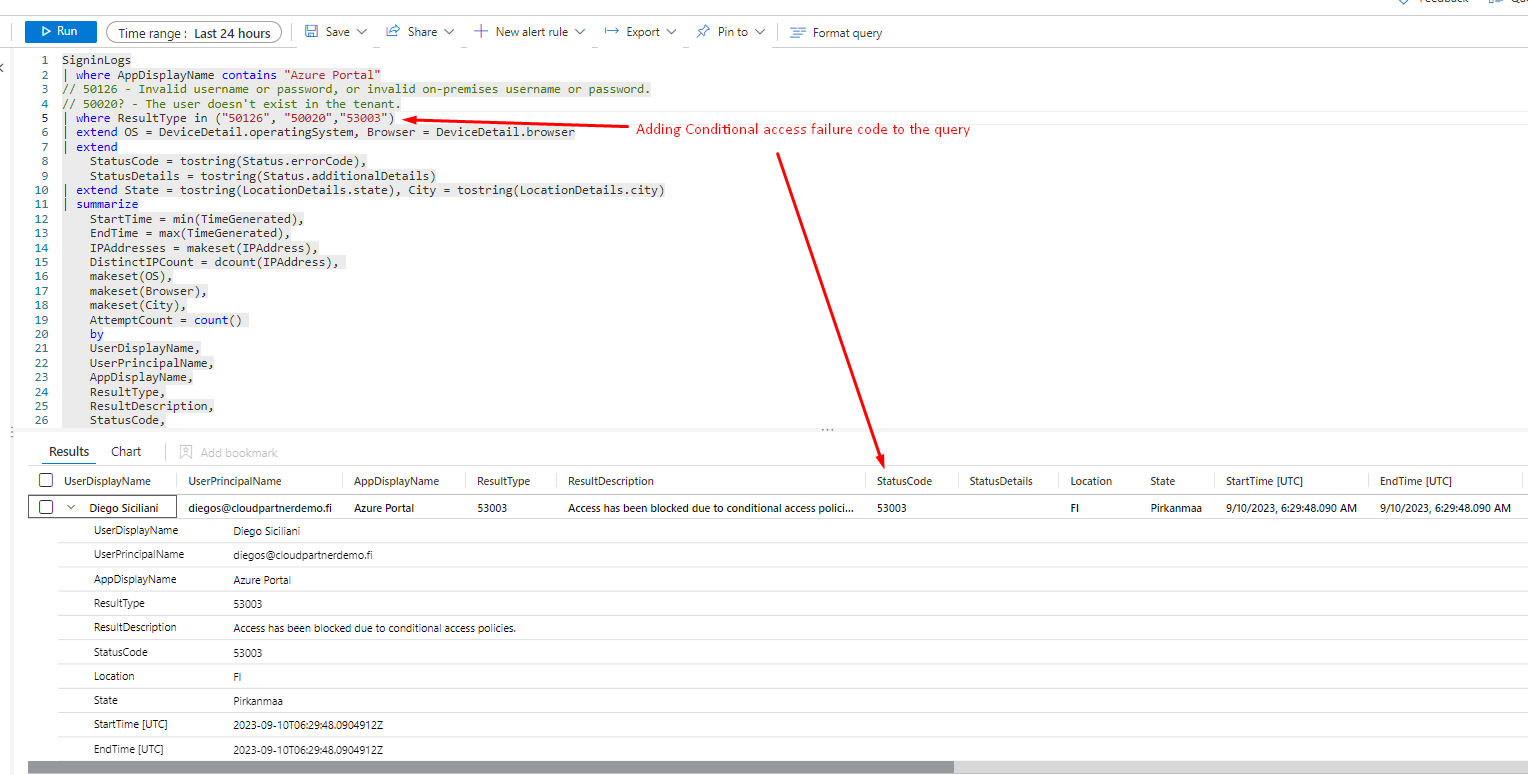This screenshot has height=775, width=1528.
Task: Click the plus icon for New alert rule
Action: point(481,32)
